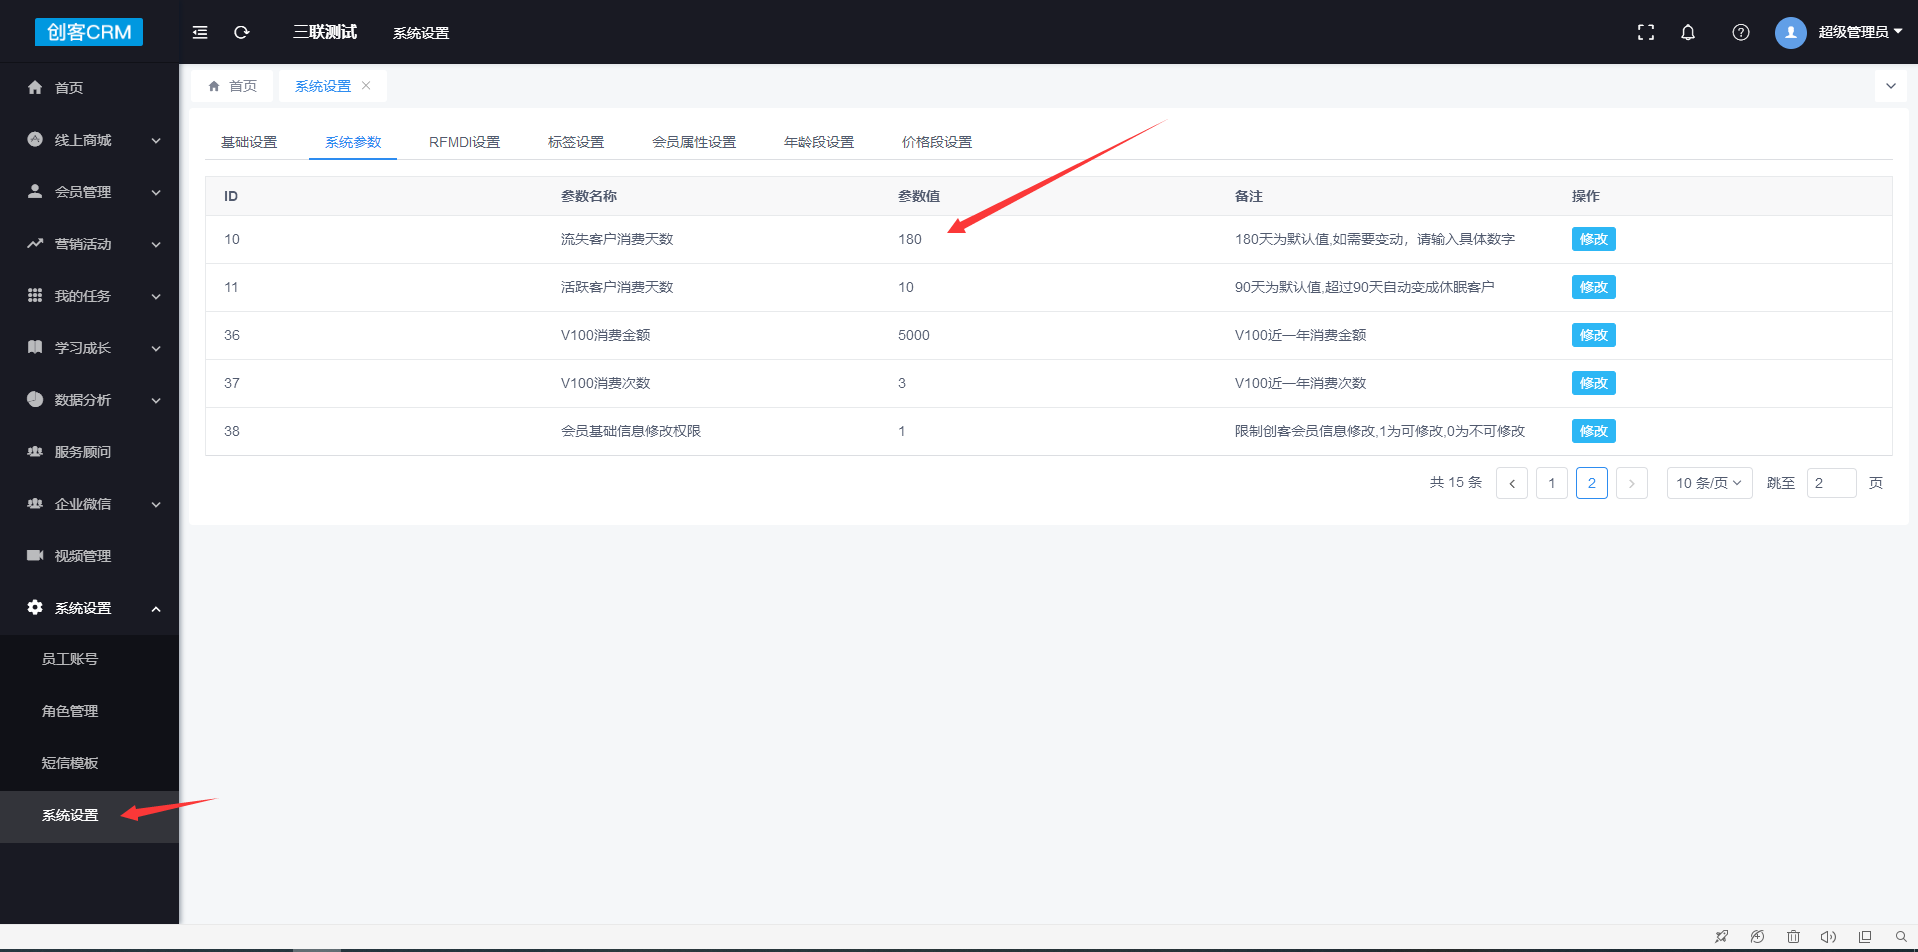Click the 会员管理 person icon
The image size is (1918, 952).
point(35,191)
